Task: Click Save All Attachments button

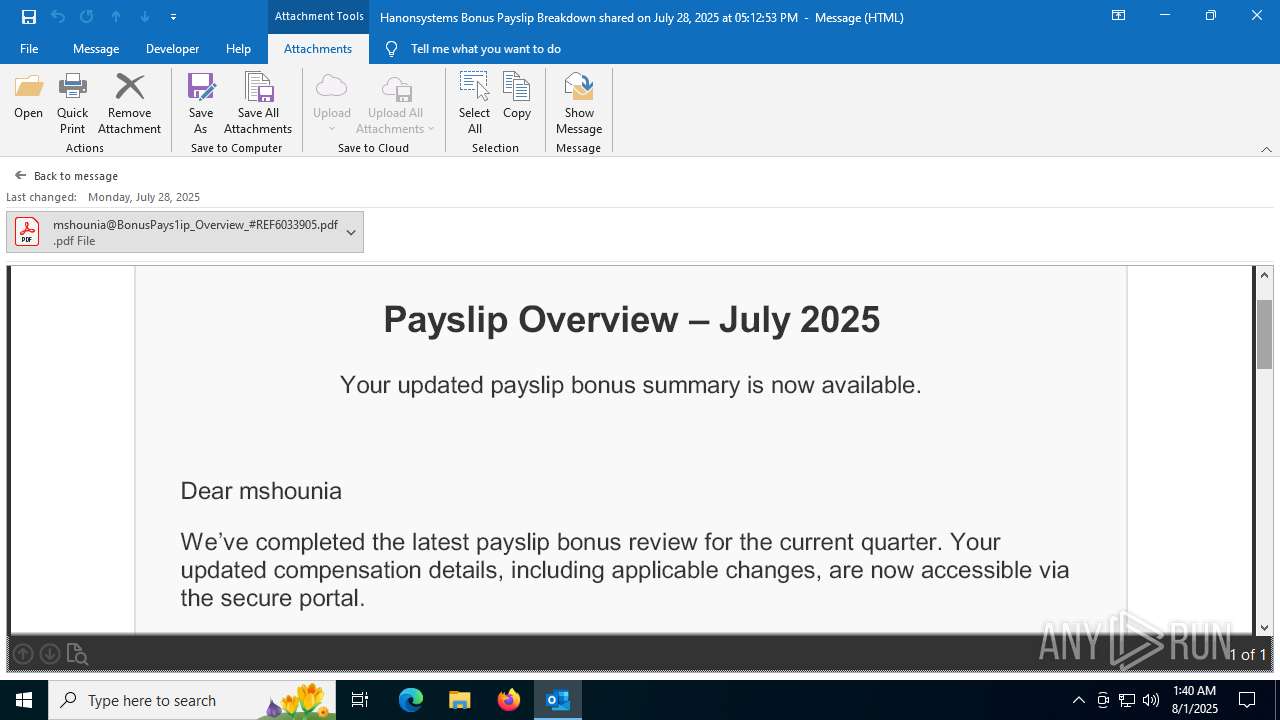Action: pyautogui.click(x=258, y=104)
